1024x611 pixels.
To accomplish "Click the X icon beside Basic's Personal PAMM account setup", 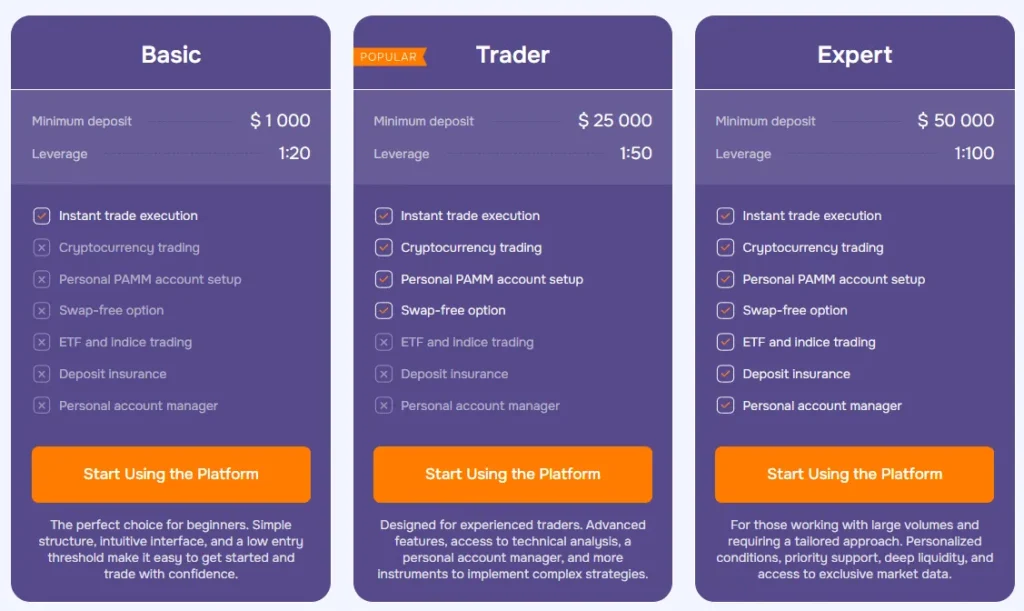I will [41, 280].
